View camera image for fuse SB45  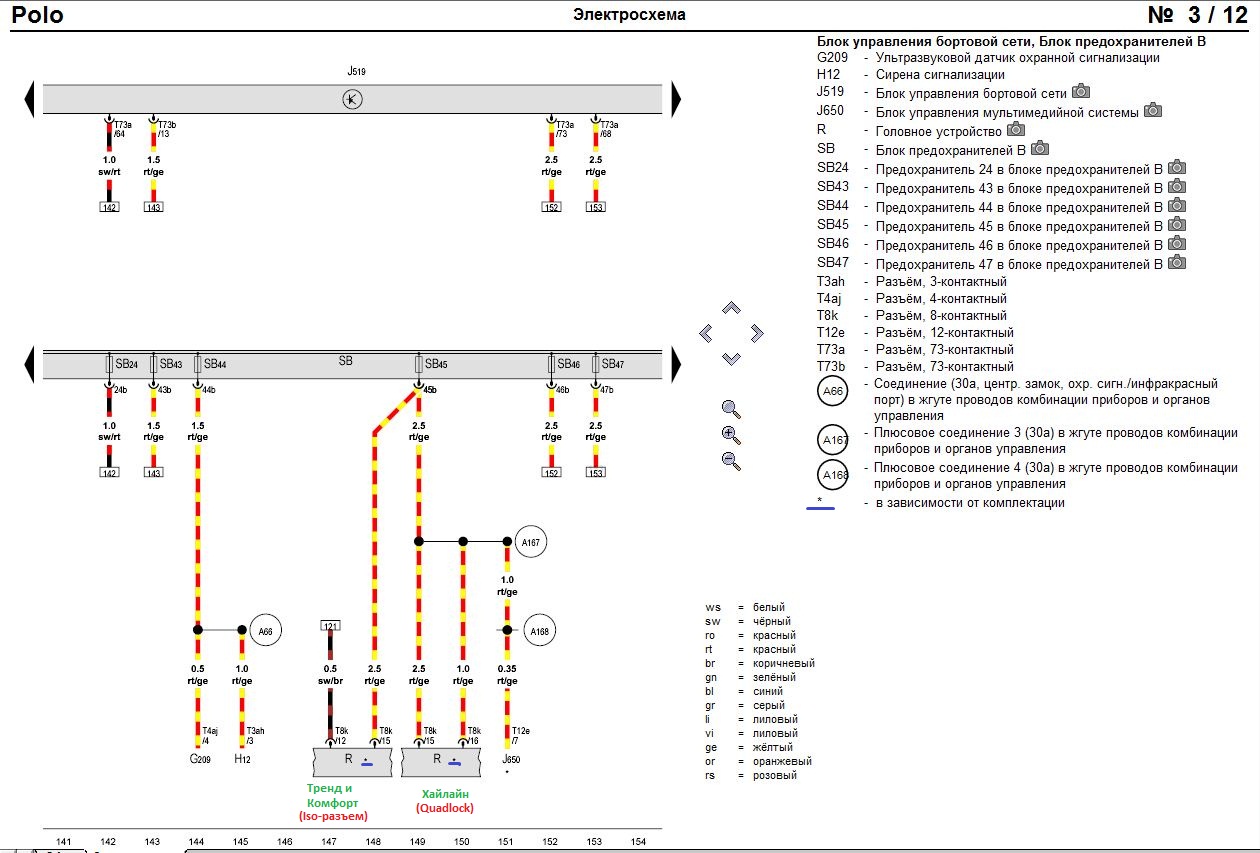(1177, 225)
